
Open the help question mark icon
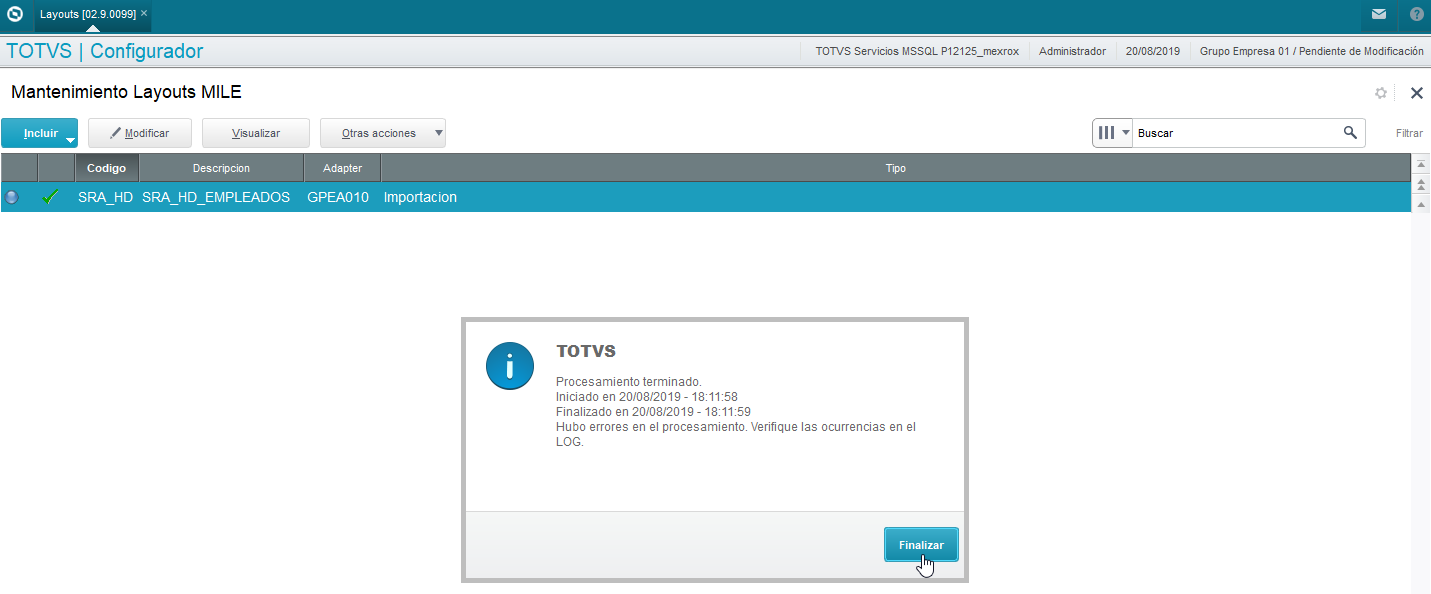(x=1417, y=14)
